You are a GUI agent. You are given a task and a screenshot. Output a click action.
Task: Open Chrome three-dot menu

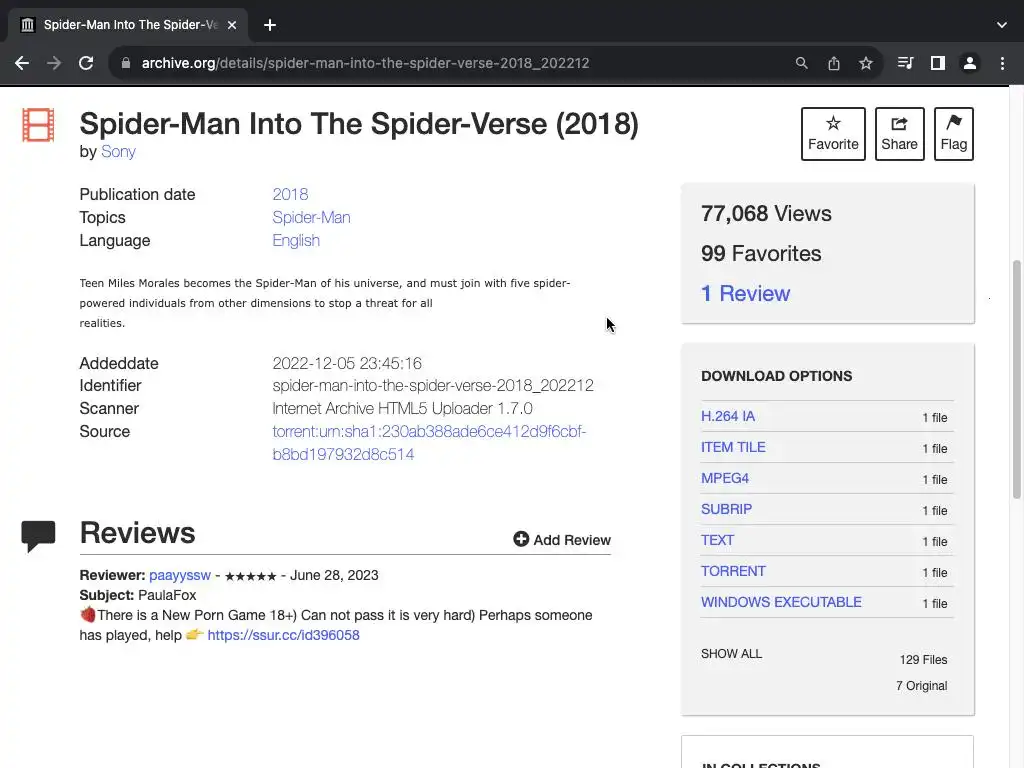[x=1002, y=63]
